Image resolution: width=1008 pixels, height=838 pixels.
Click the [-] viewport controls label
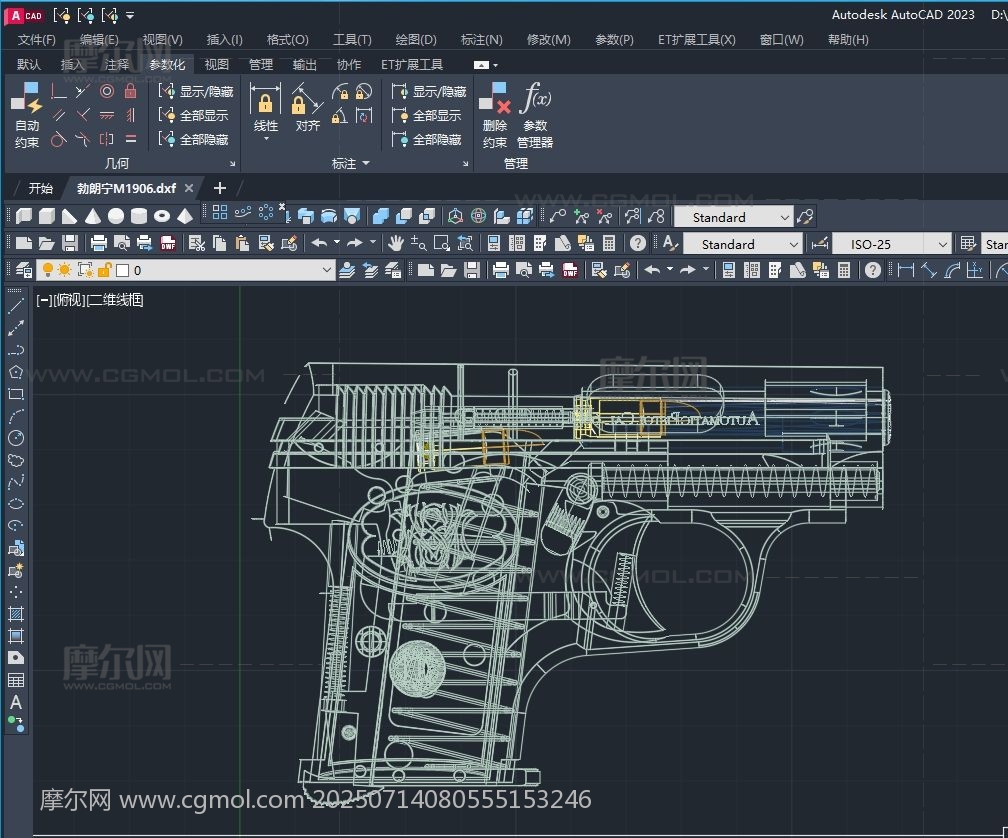pos(44,299)
